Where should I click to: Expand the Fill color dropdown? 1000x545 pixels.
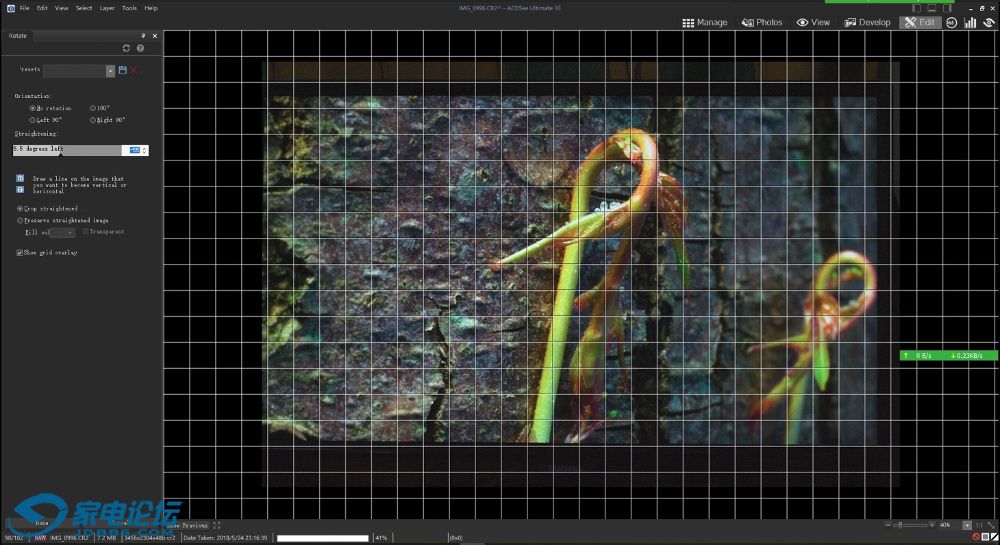pos(69,232)
